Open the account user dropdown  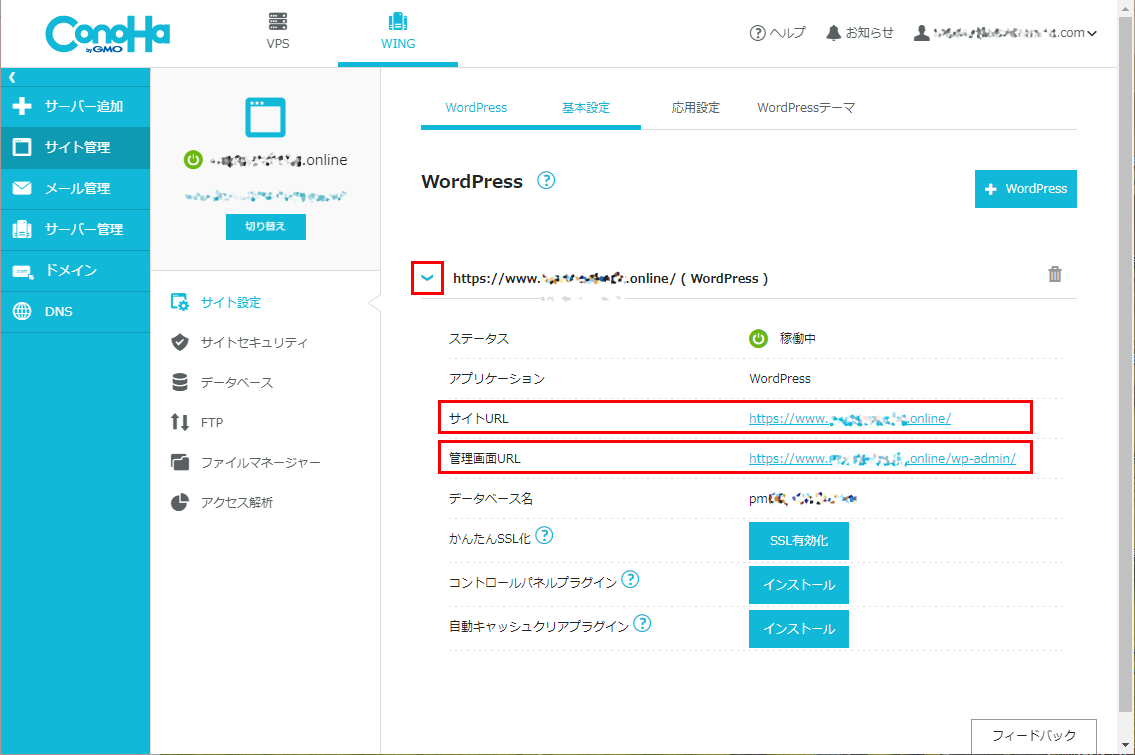coord(1005,33)
